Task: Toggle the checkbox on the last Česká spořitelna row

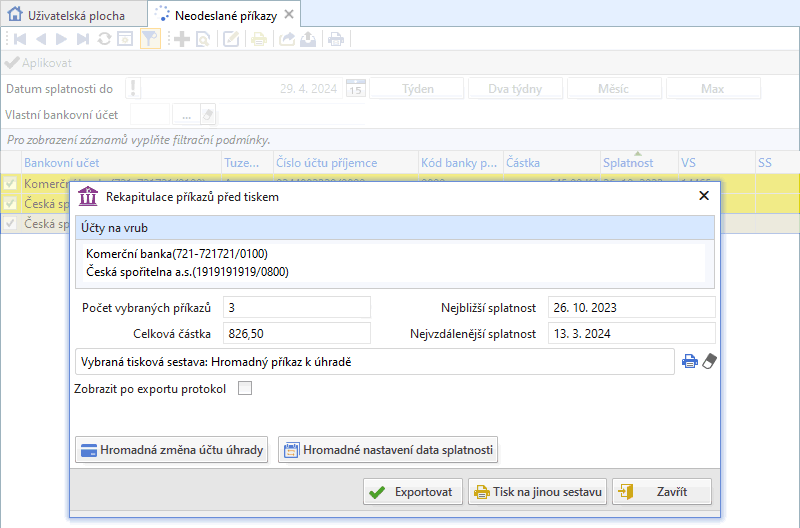Action: coord(10,223)
